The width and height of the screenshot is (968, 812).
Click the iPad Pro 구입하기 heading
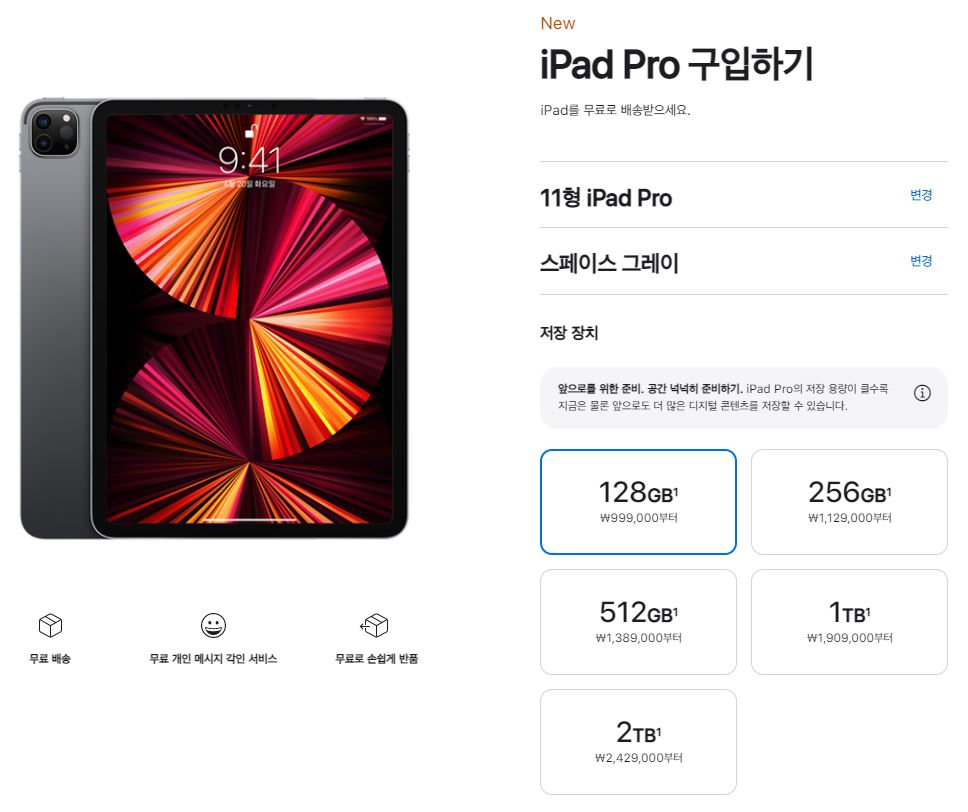tap(677, 64)
